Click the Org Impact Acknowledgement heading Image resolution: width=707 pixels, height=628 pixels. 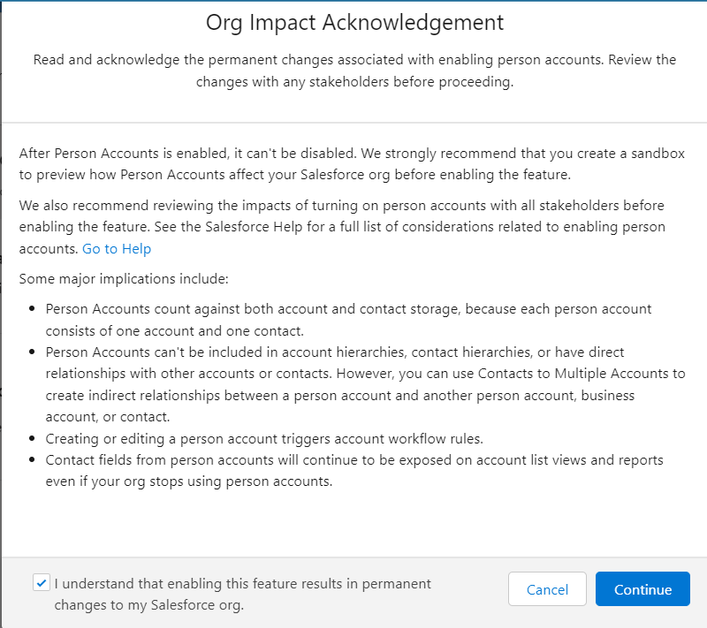354,22
